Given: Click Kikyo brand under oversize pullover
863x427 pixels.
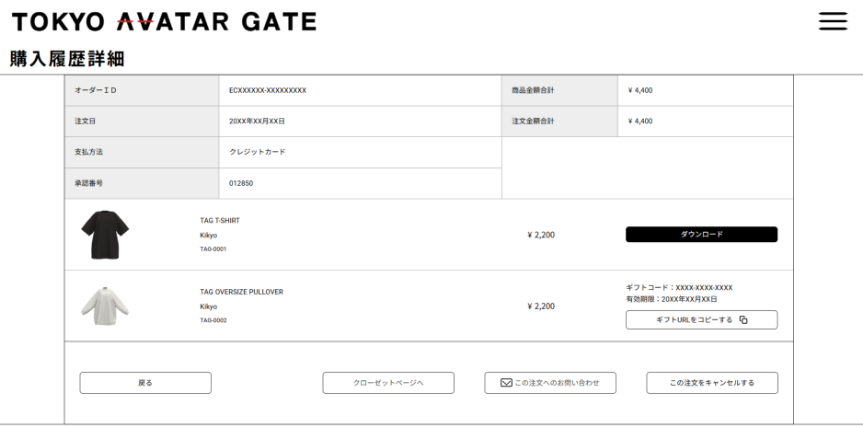Looking at the screenshot, I should pyautogui.click(x=208, y=306).
